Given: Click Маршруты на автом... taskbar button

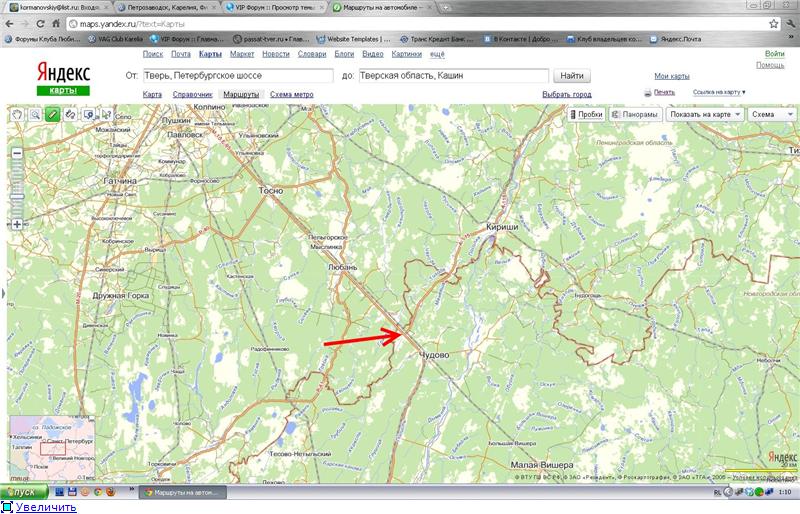Looking at the screenshot, I should click(184, 493).
